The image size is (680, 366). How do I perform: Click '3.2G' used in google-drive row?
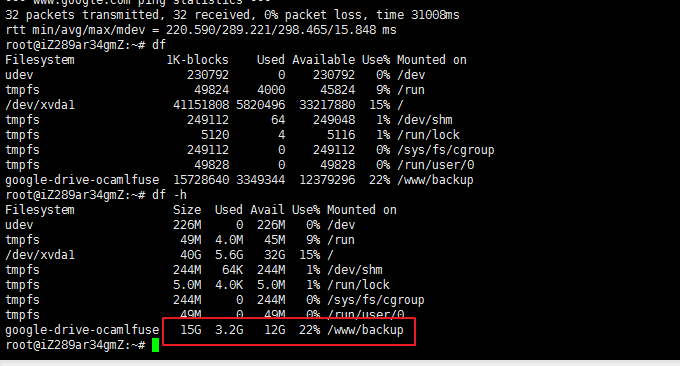pyautogui.click(x=229, y=330)
